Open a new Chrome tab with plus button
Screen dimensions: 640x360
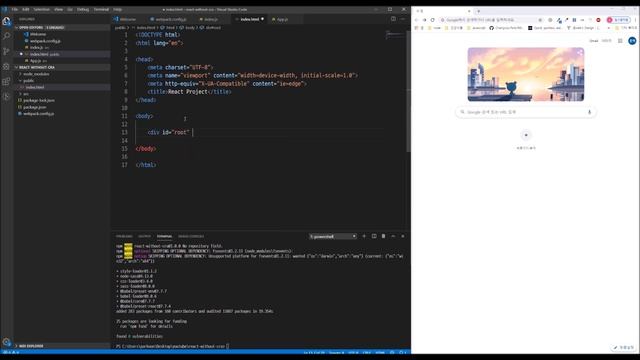(x=478, y=11)
